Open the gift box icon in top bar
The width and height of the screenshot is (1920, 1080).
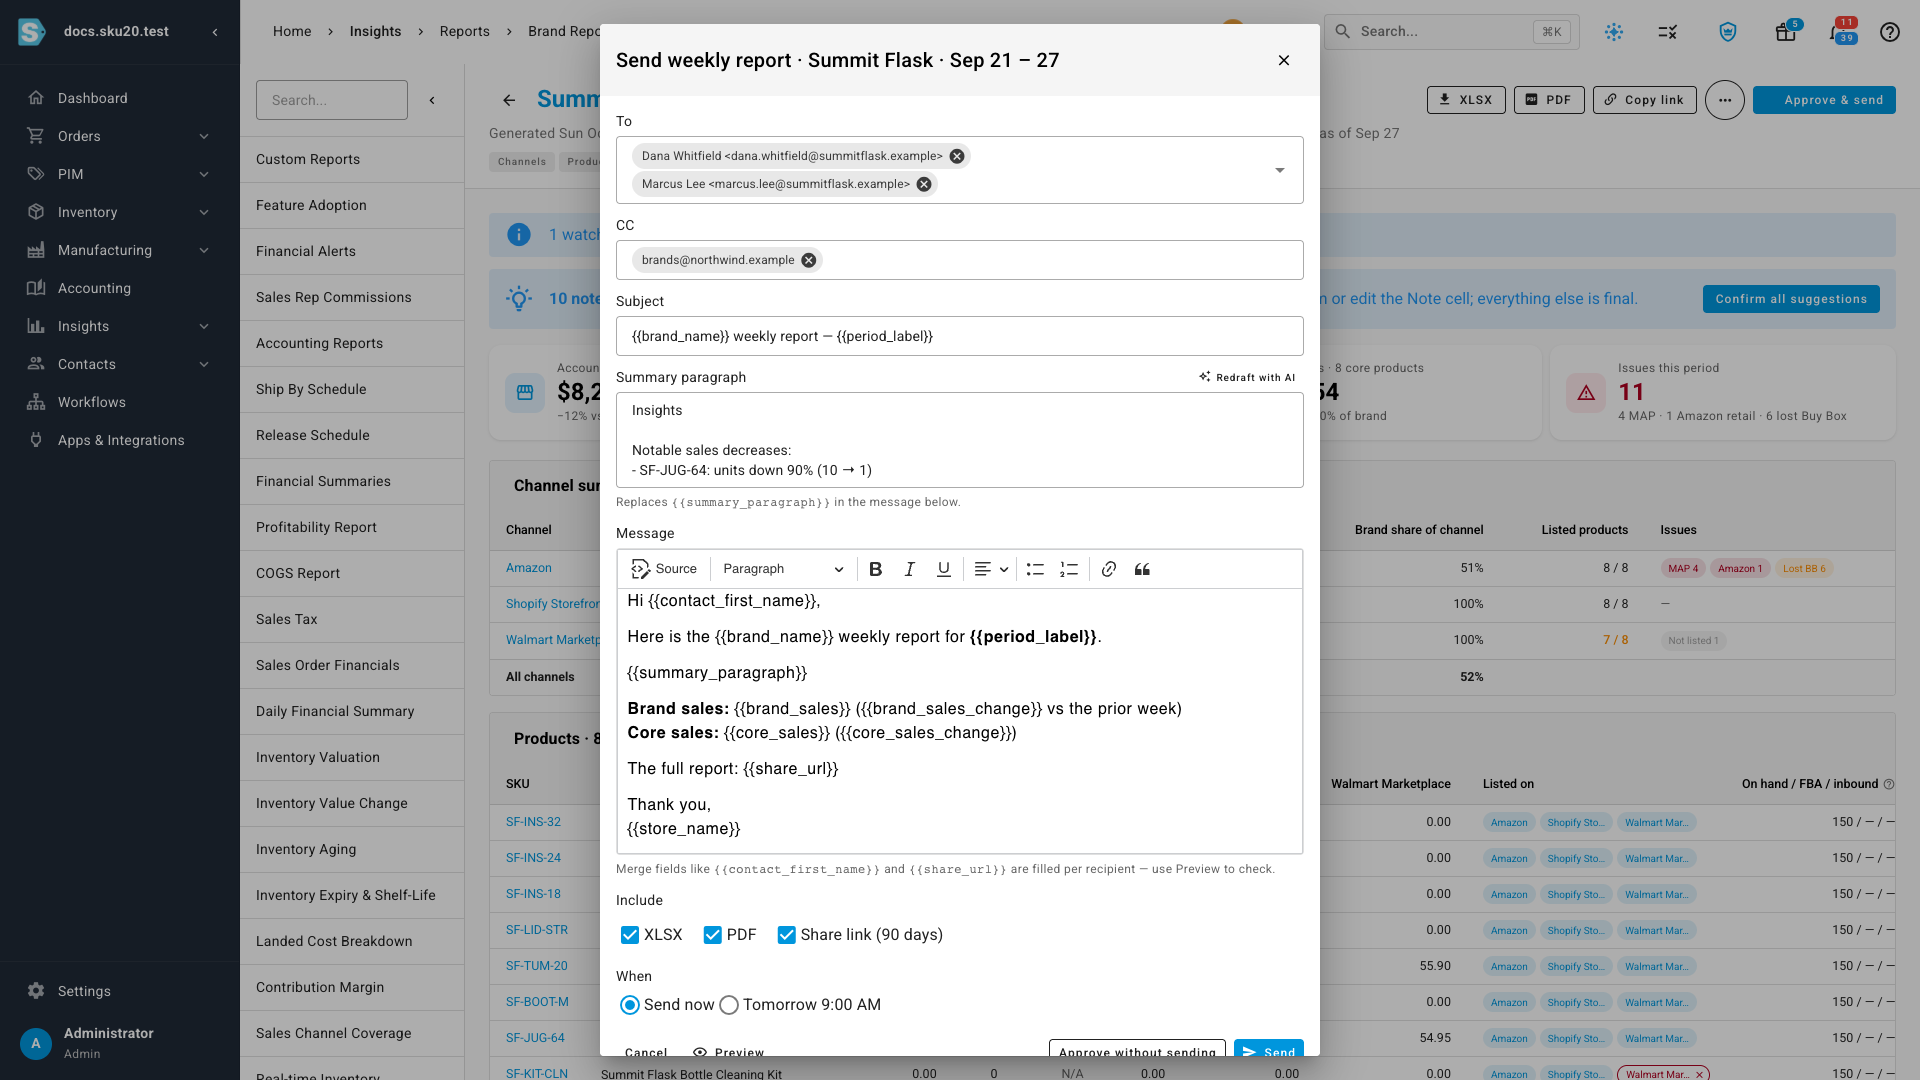click(x=1785, y=32)
